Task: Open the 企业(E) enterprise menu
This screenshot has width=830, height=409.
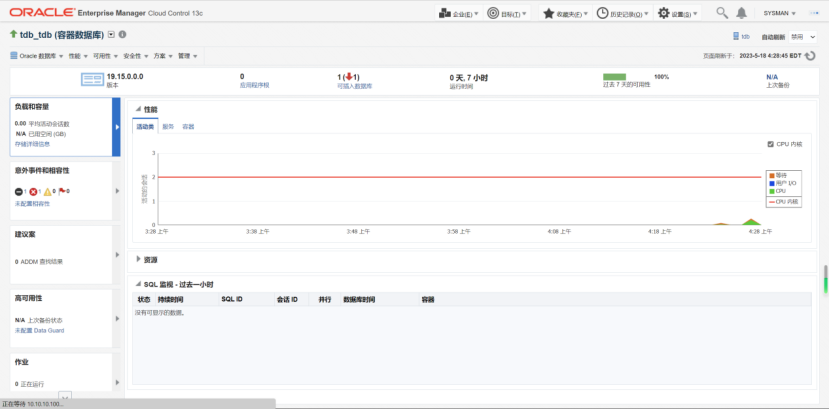Action: click(x=458, y=13)
